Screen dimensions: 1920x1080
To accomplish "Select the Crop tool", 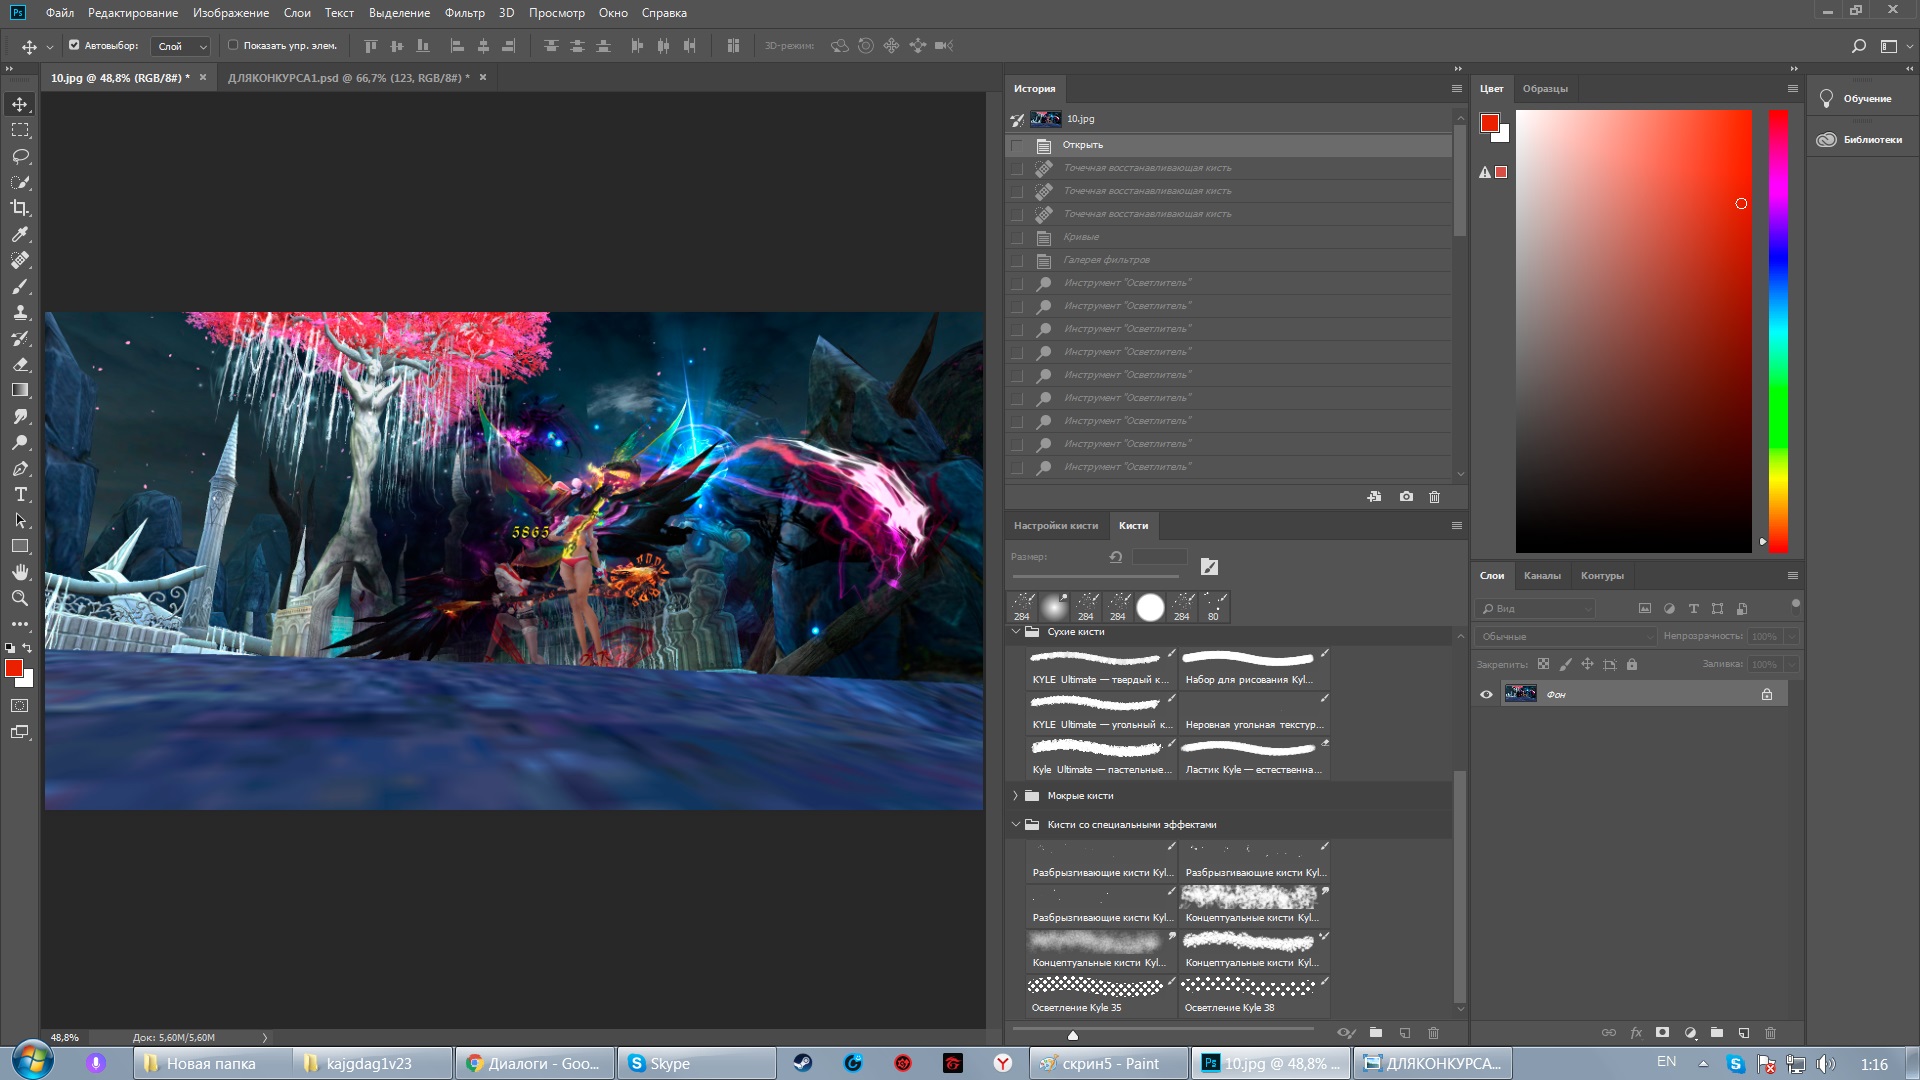I will pos(20,208).
